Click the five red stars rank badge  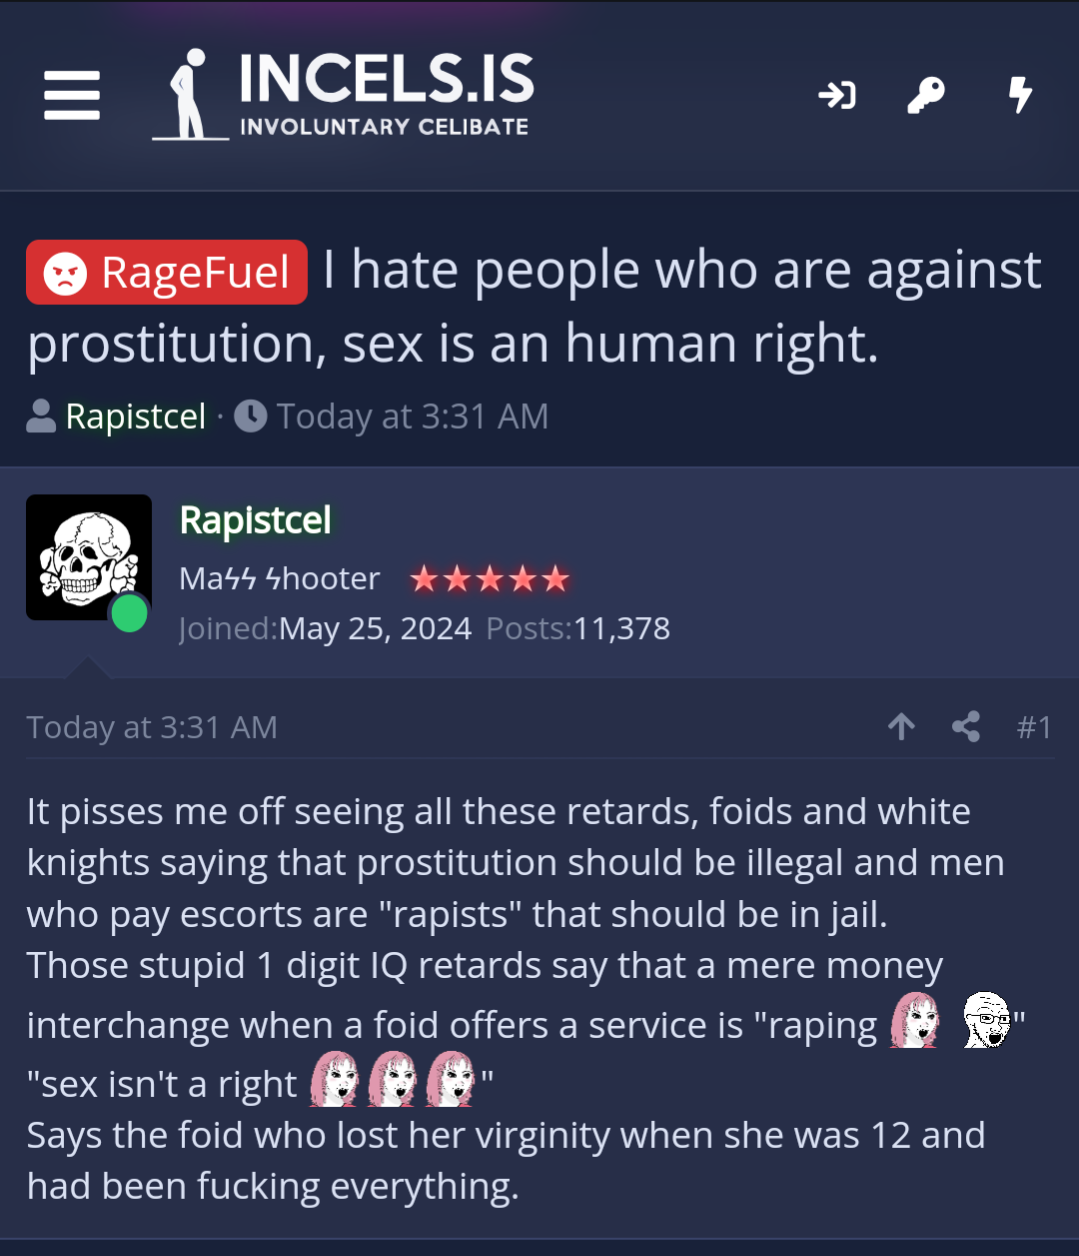tap(489, 579)
